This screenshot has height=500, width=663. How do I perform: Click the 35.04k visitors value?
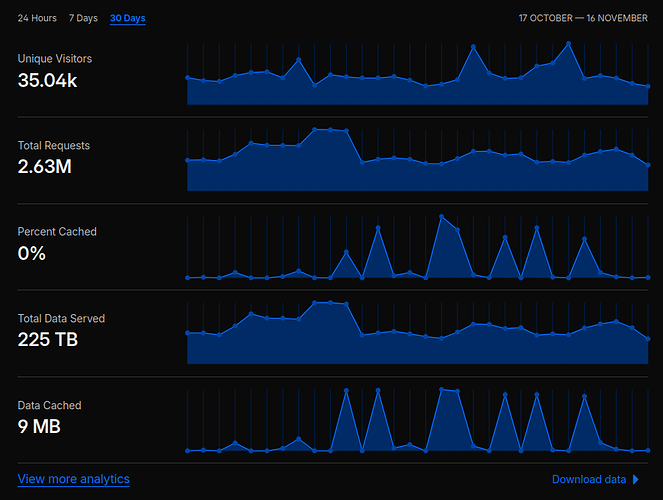[47, 80]
